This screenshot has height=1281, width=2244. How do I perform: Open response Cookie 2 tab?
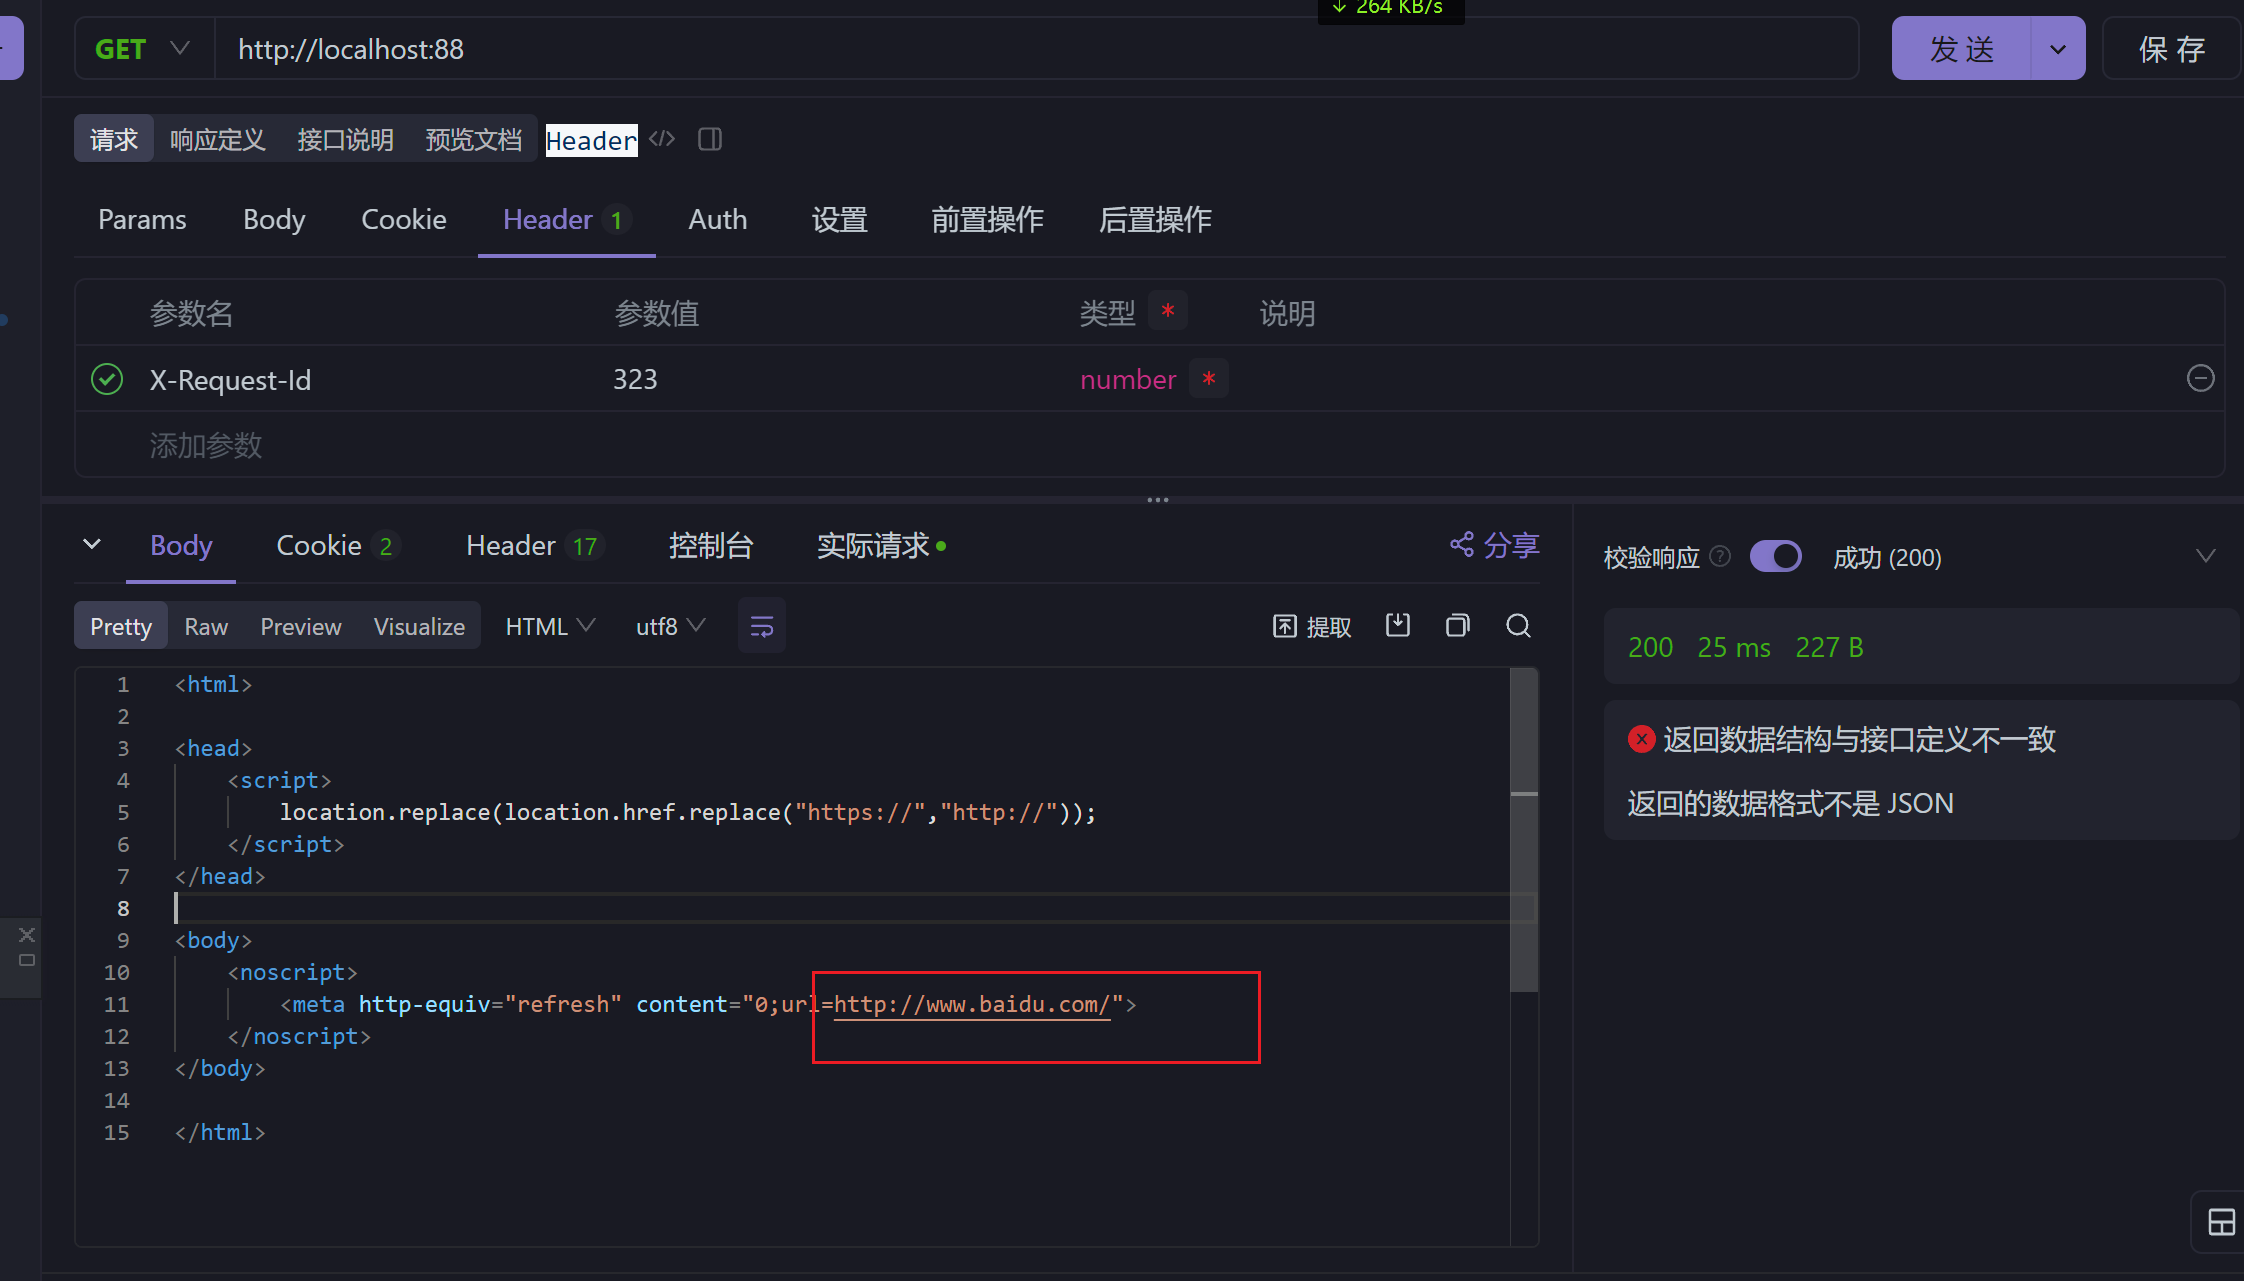[337, 545]
